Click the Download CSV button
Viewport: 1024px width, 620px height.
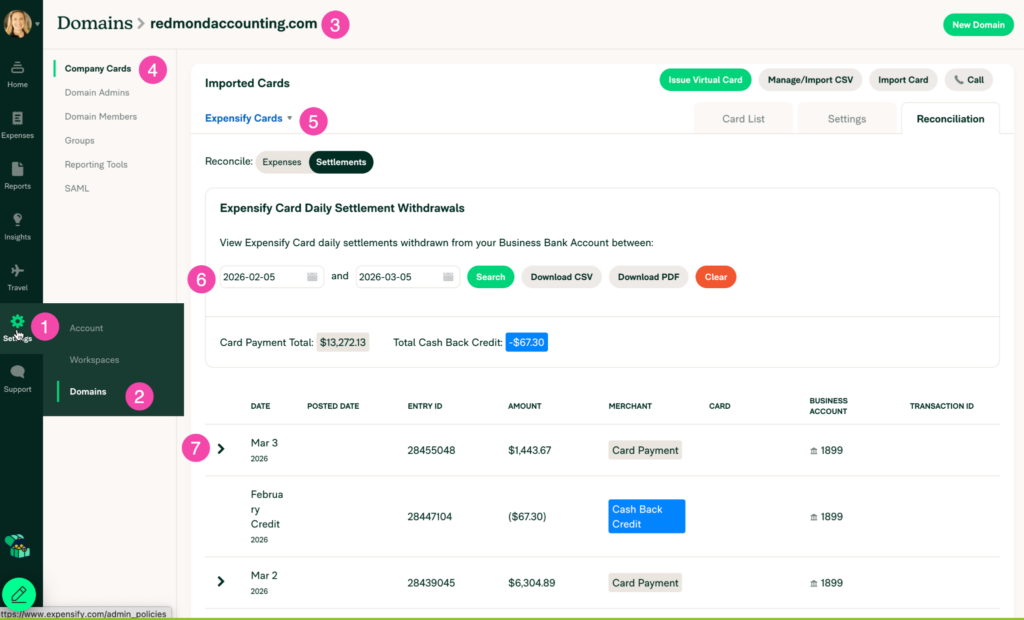[x=562, y=277]
